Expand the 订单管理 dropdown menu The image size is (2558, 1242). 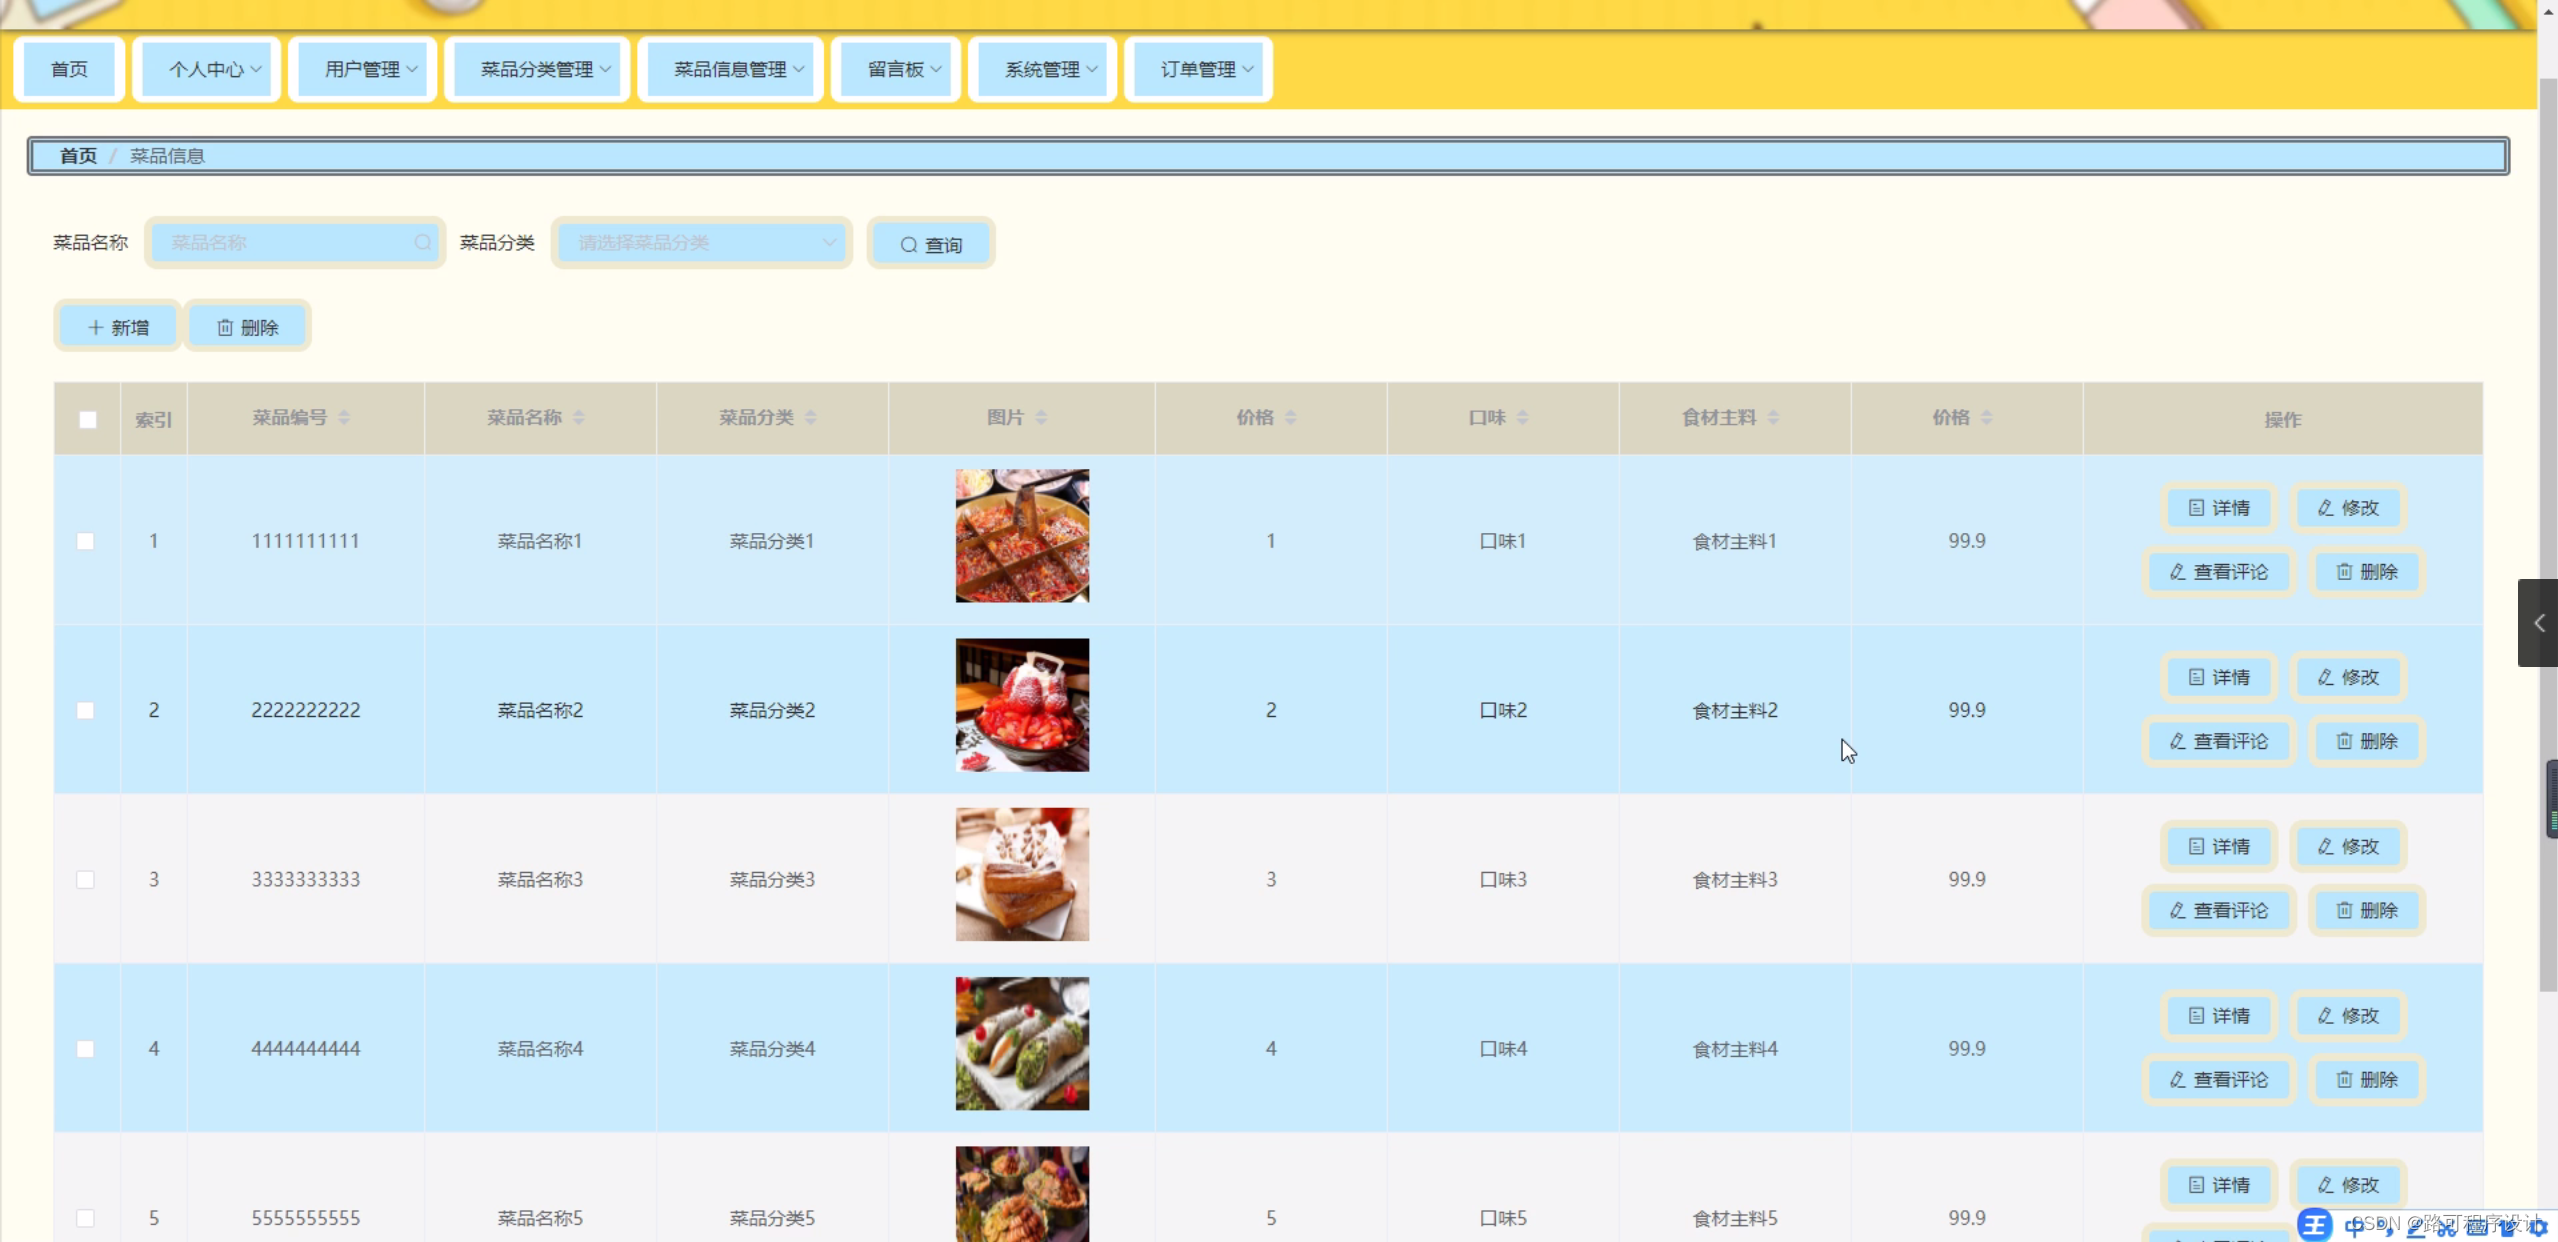[x=1198, y=70]
